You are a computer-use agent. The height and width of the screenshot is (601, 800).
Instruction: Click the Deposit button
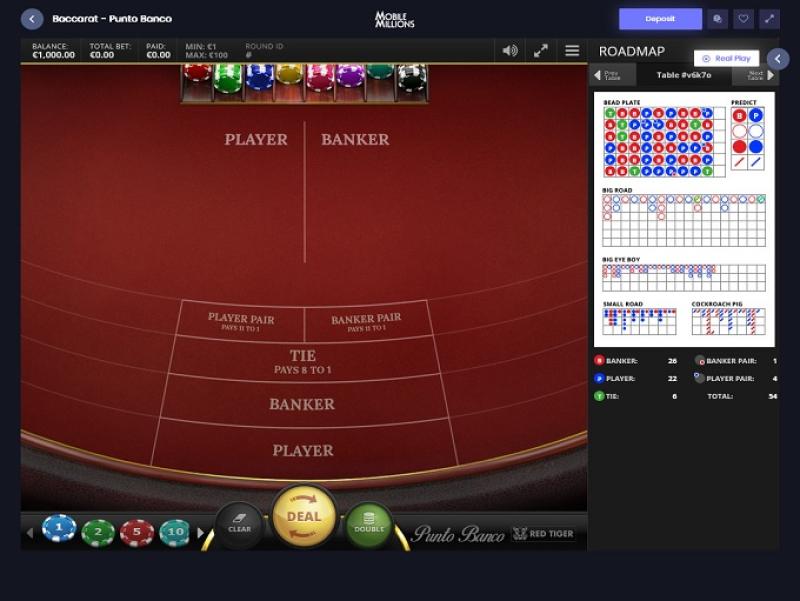coord(660,19)
